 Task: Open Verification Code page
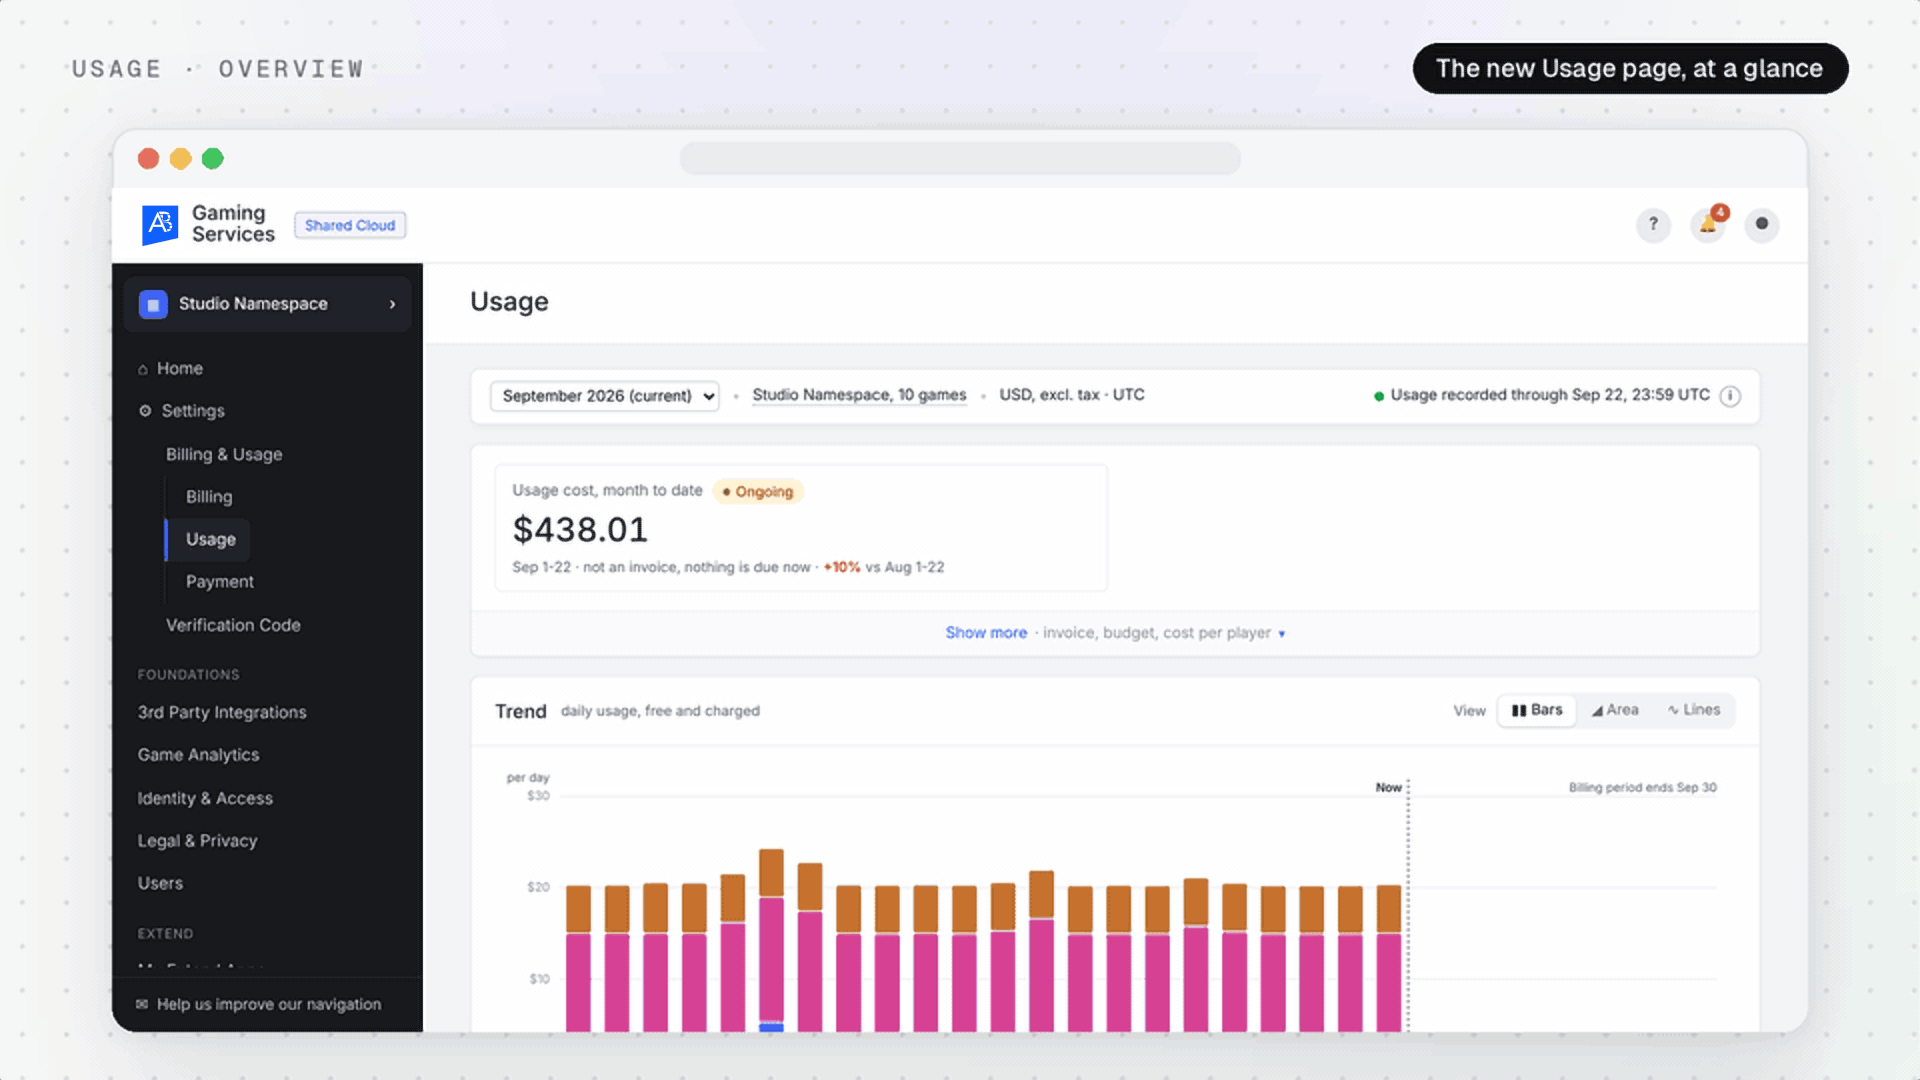[233, 625]
